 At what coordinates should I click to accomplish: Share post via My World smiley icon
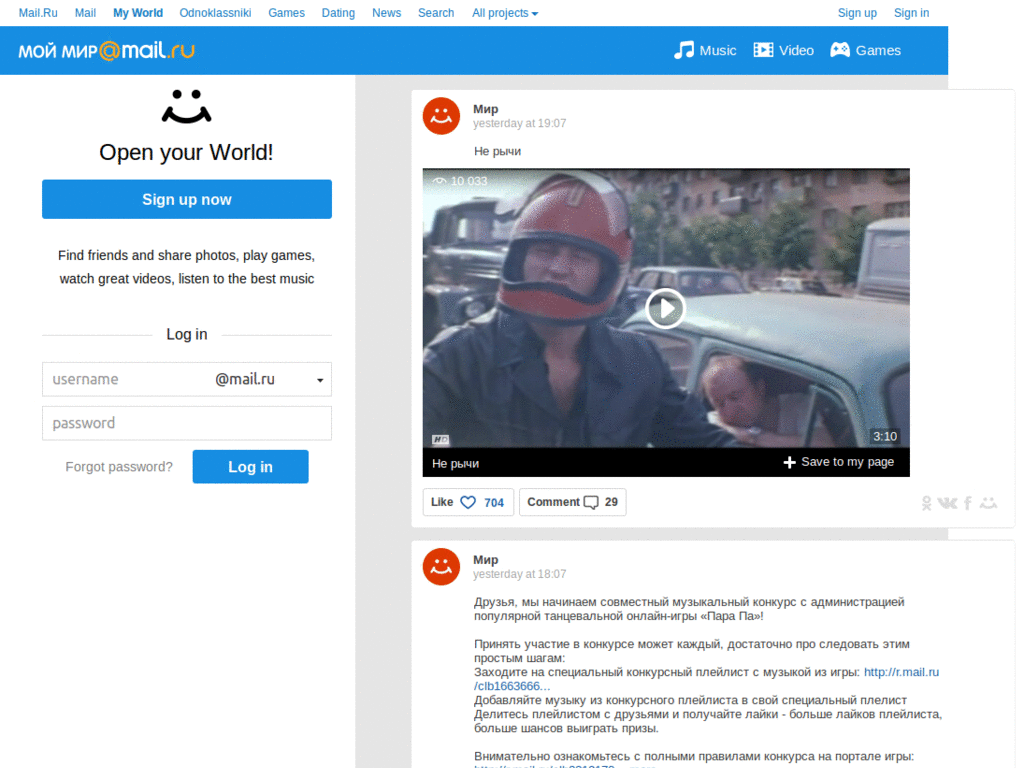989,503
